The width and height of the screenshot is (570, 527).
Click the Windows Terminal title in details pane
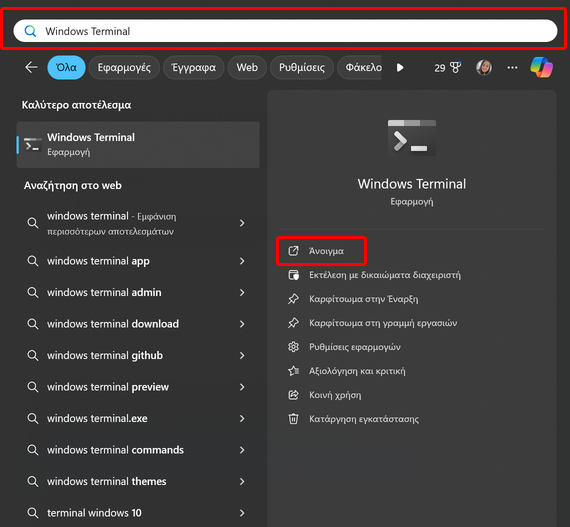pos(412,184)
